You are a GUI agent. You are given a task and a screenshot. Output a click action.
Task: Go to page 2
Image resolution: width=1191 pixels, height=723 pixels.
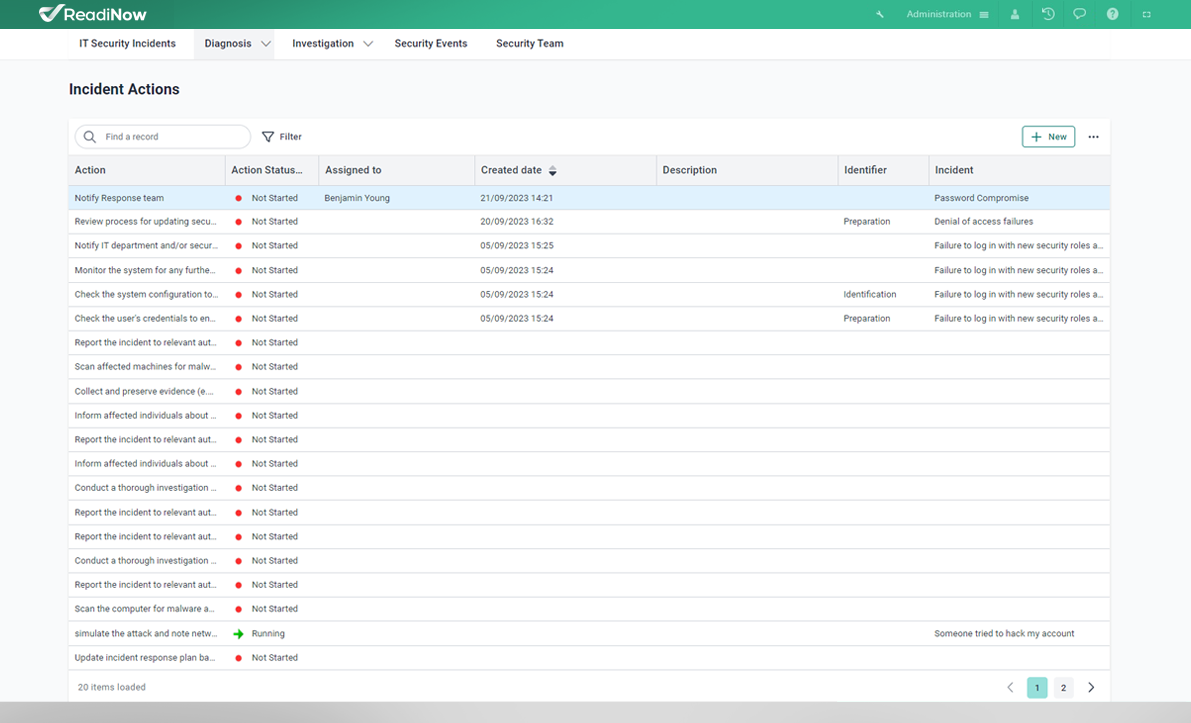pos(1063,687)
